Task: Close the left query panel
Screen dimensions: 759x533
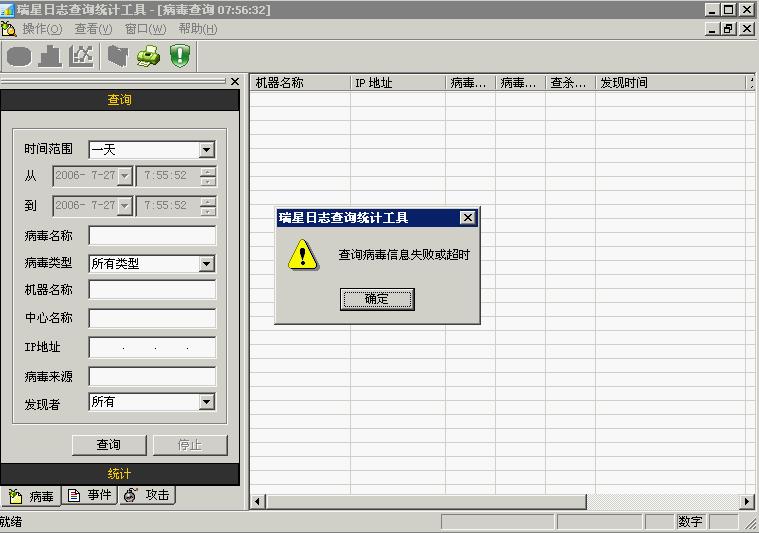Action: (235, 81)
